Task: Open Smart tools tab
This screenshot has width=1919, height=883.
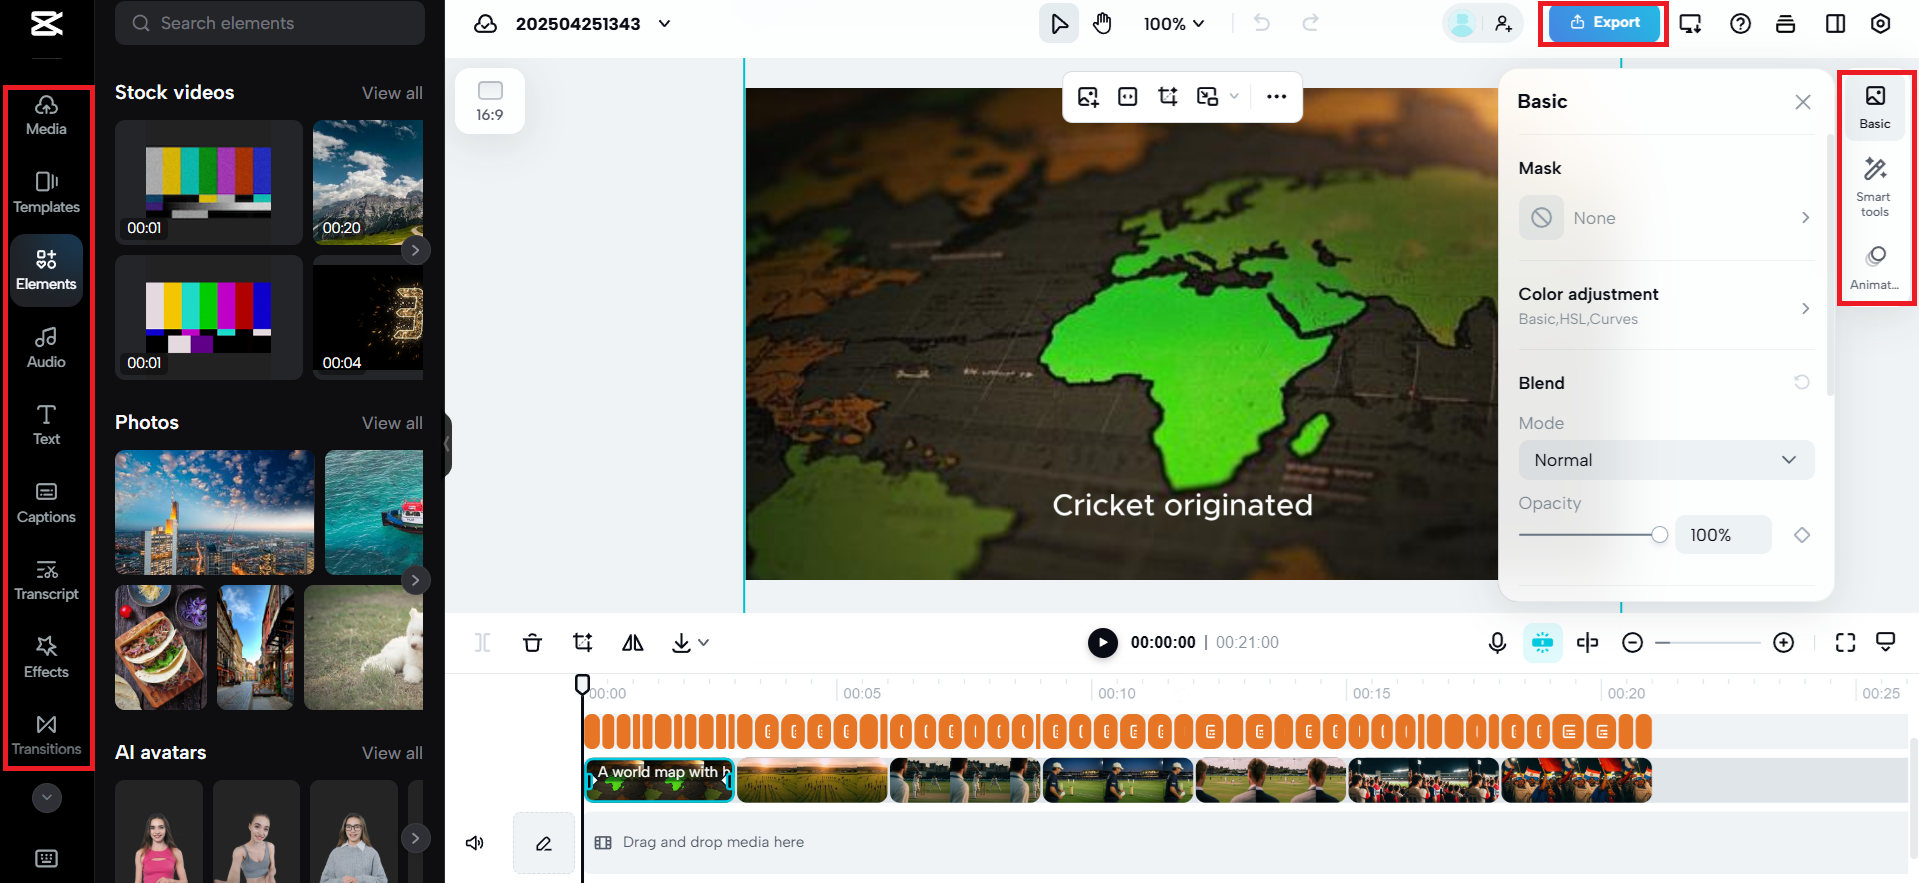Action: tap(1875, 187)
